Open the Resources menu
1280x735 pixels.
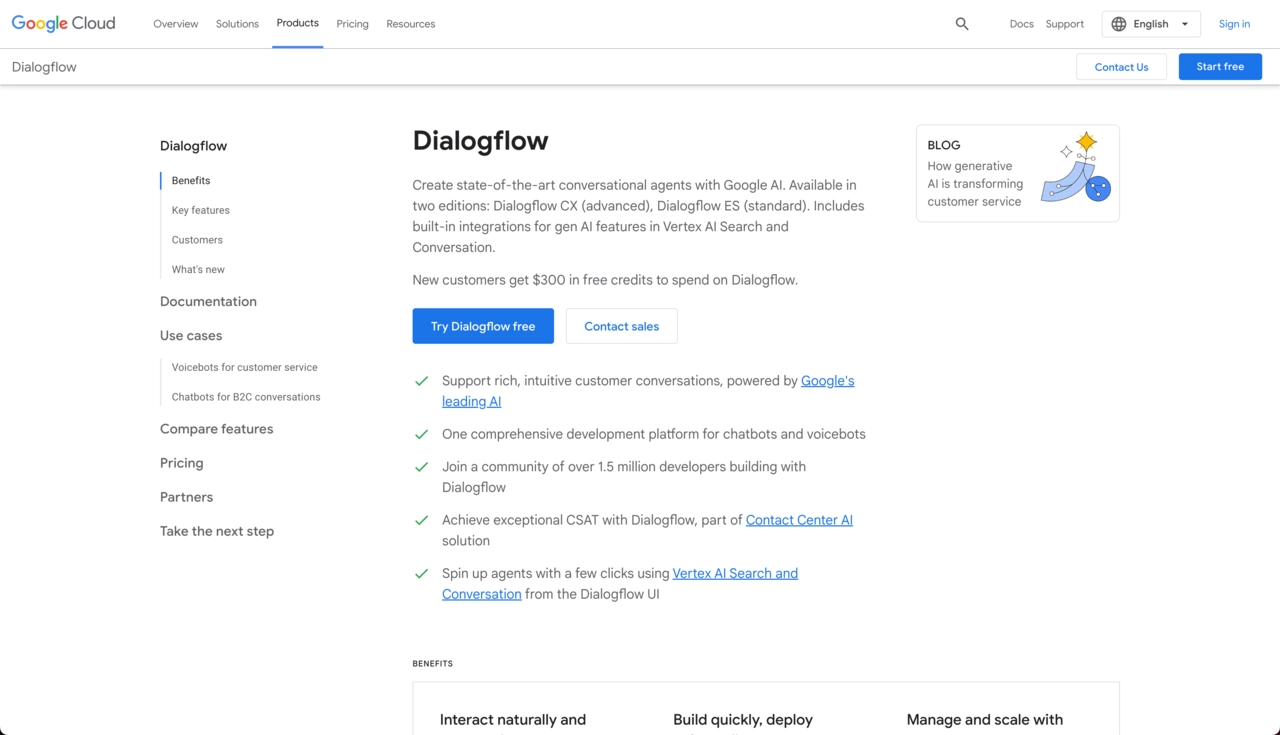click(410, 23)
